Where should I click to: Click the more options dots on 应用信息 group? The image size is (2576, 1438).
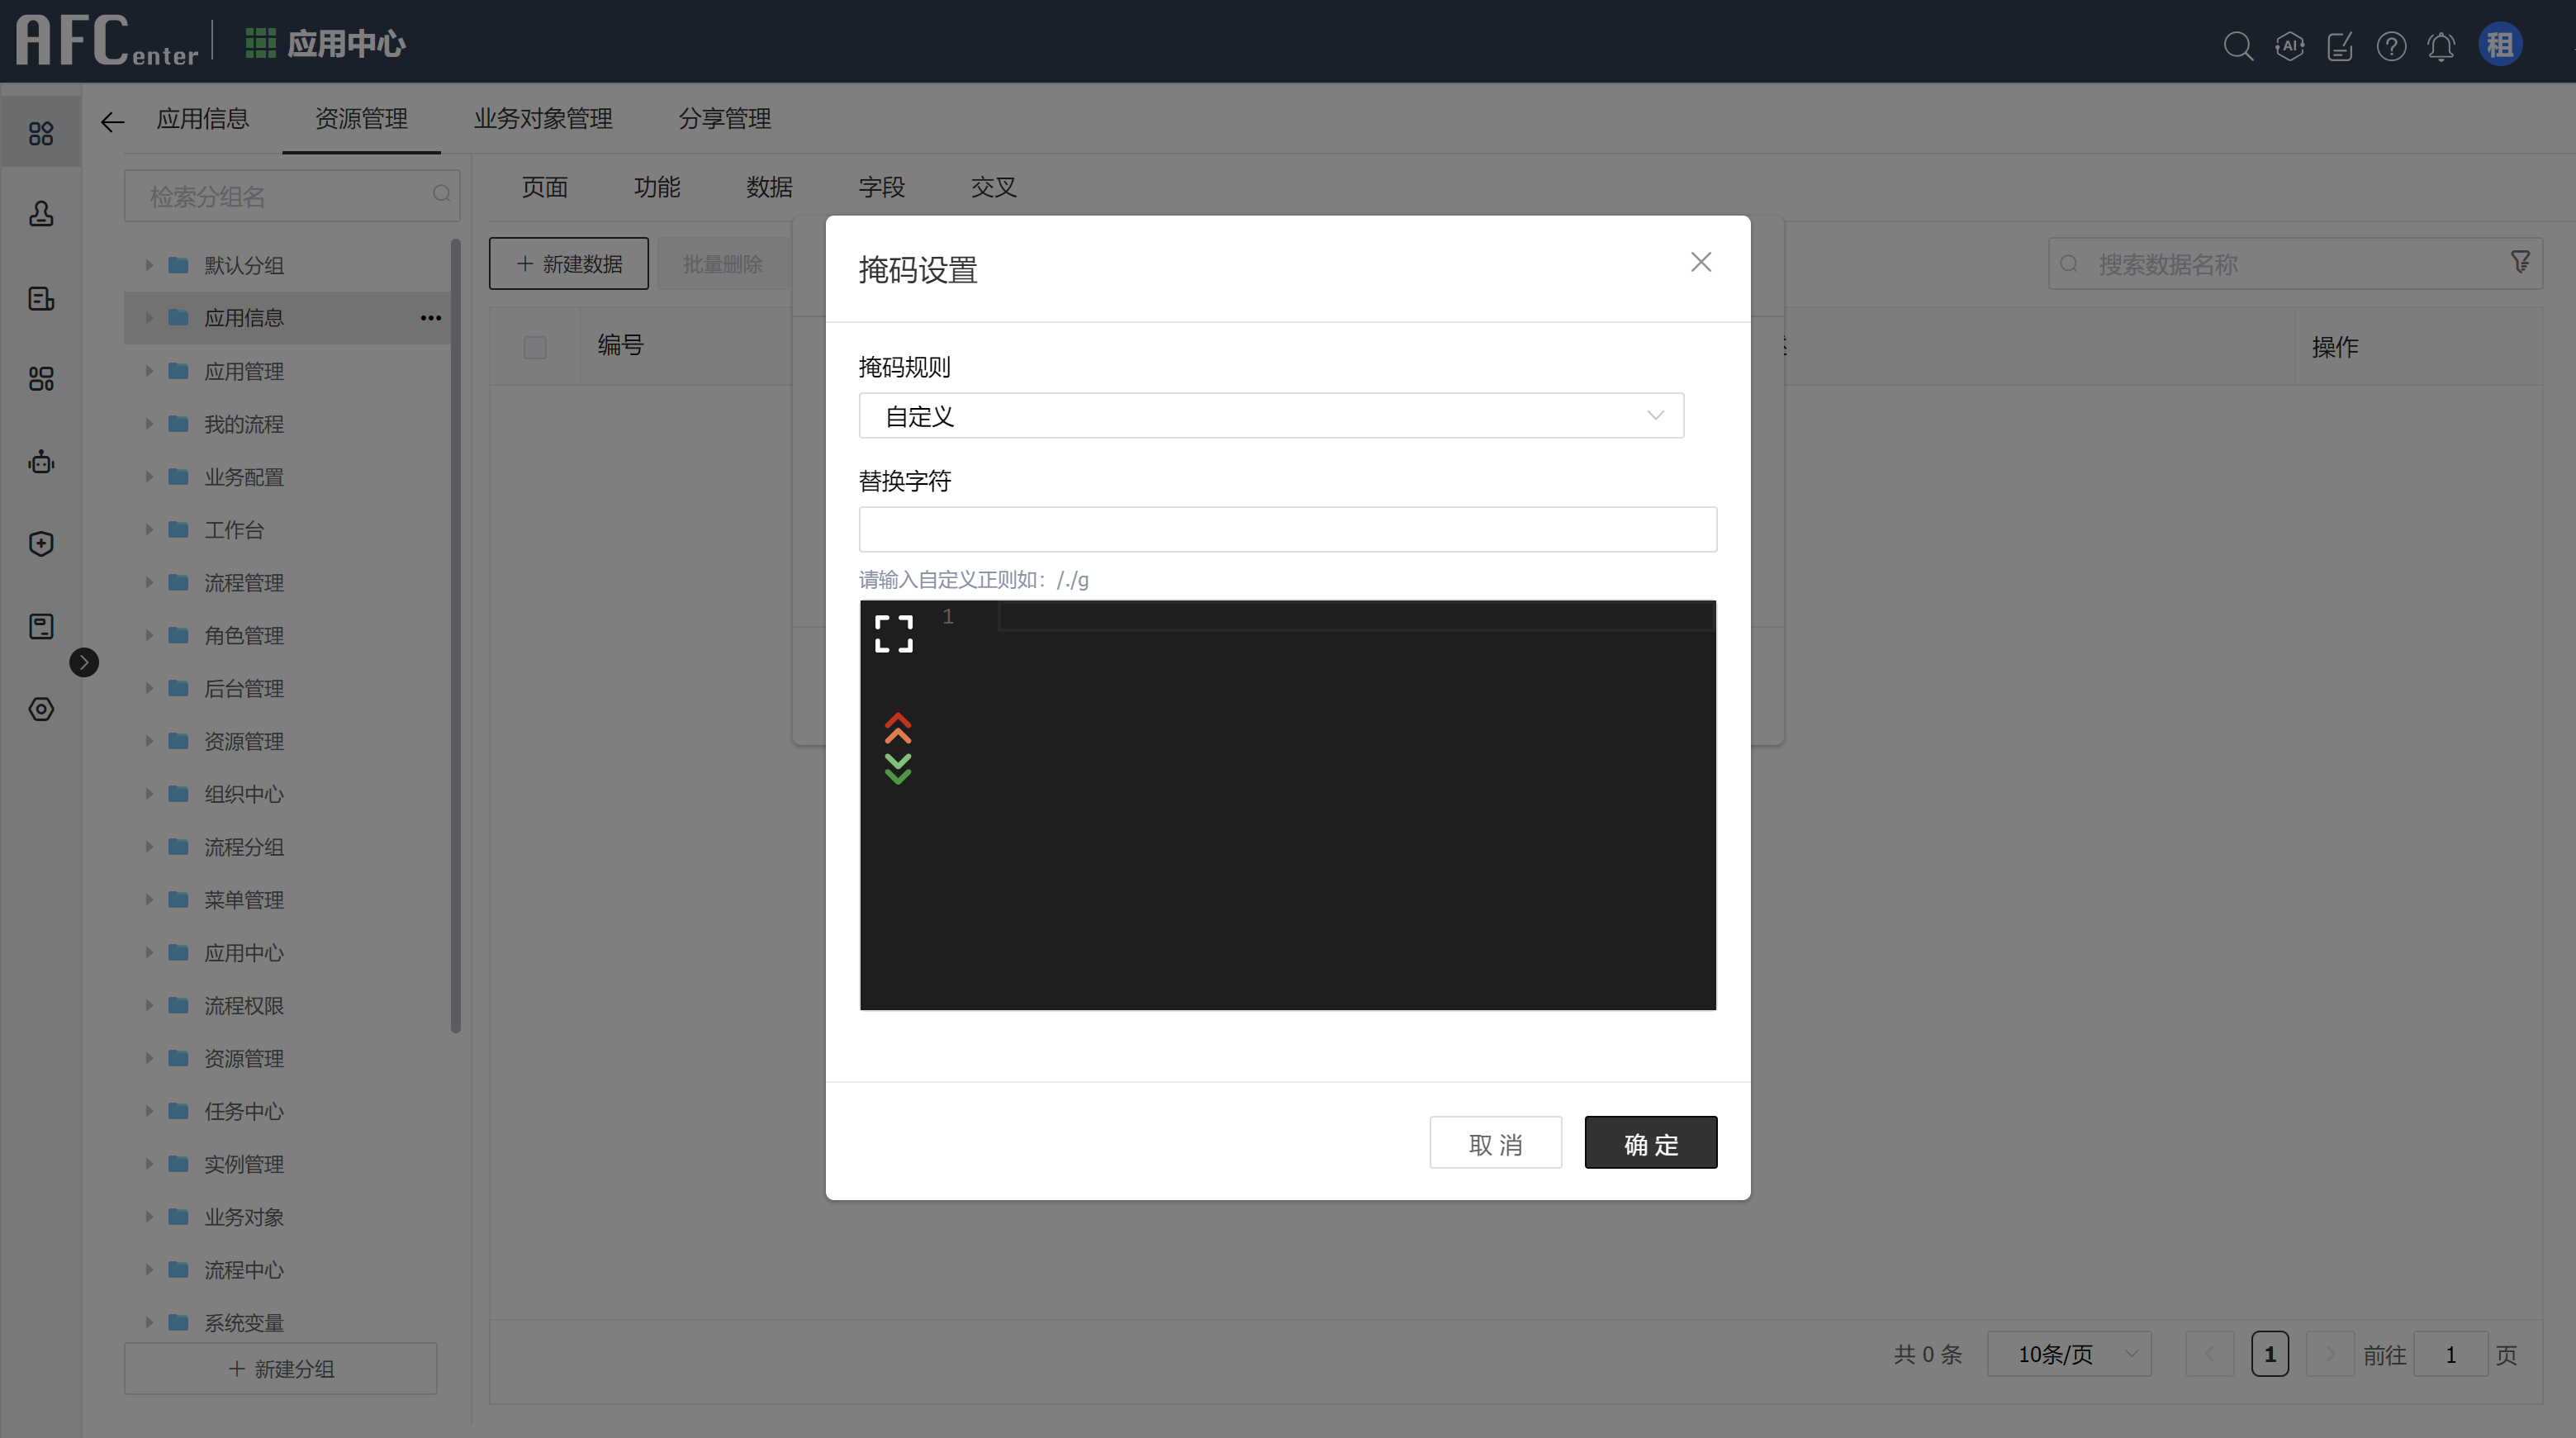(x=430, y=318)
